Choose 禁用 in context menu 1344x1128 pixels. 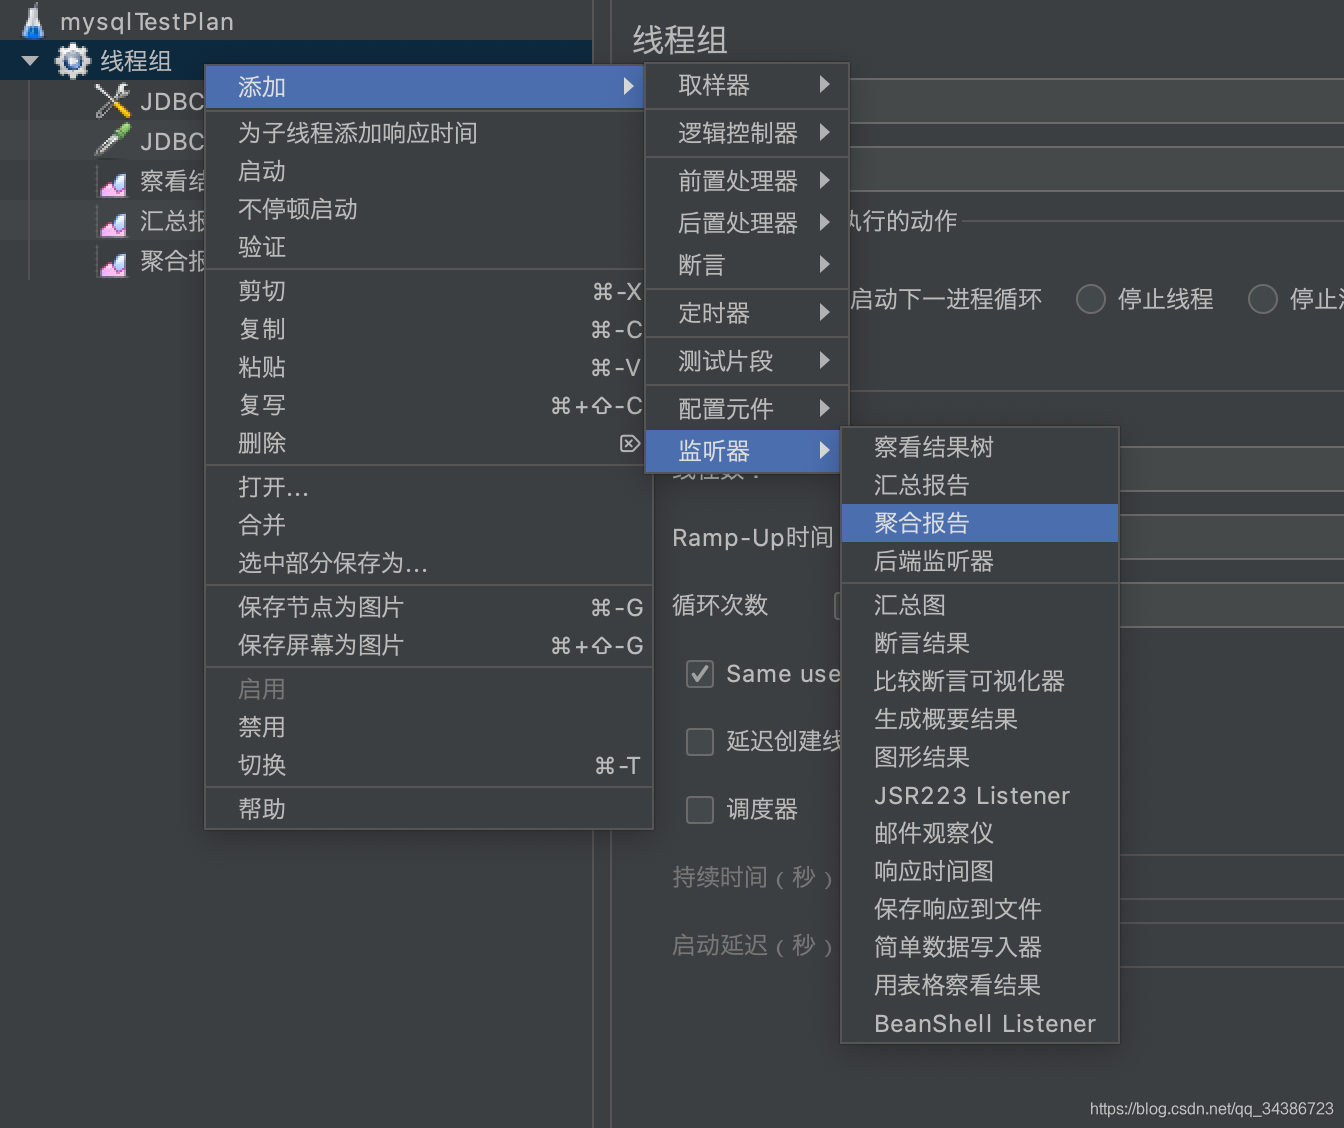click(x=429, y=727)
